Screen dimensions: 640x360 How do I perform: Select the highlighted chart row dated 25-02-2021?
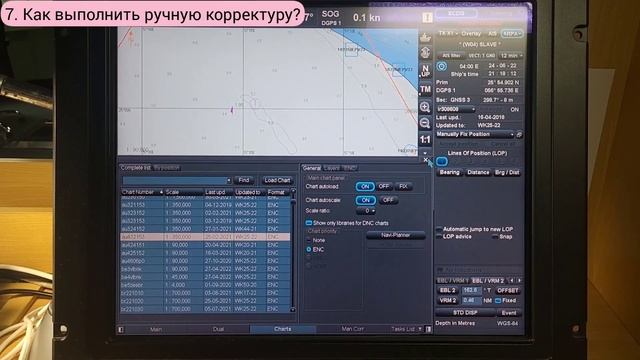[205, 237]
